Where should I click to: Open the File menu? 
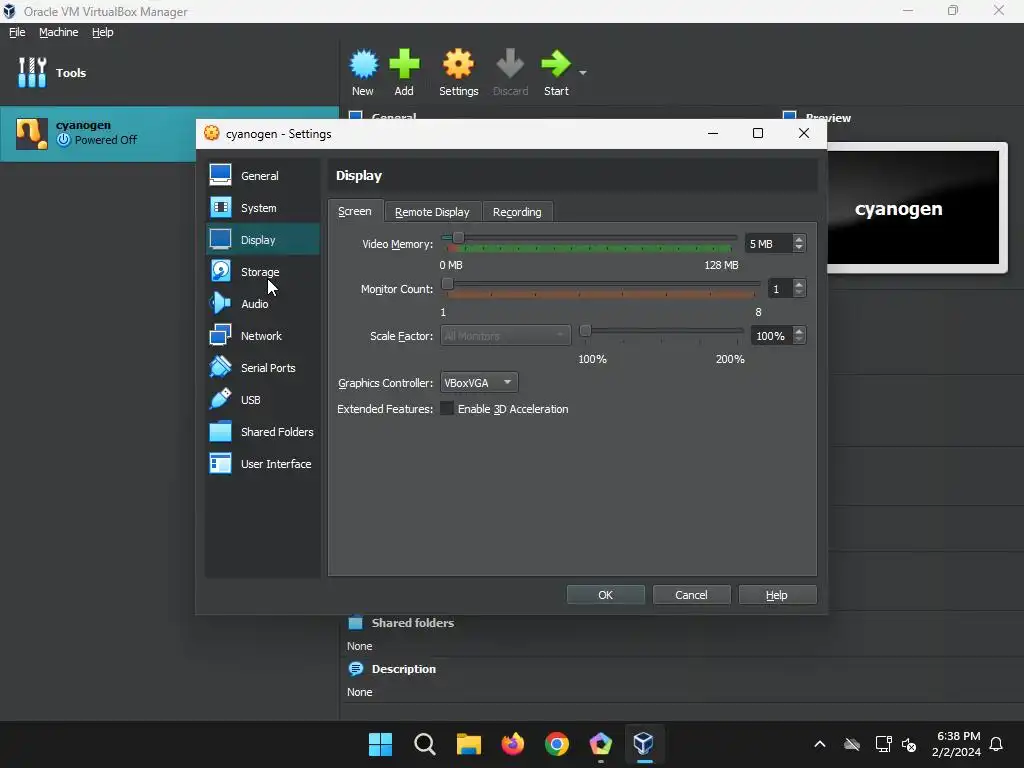[17, 32]
